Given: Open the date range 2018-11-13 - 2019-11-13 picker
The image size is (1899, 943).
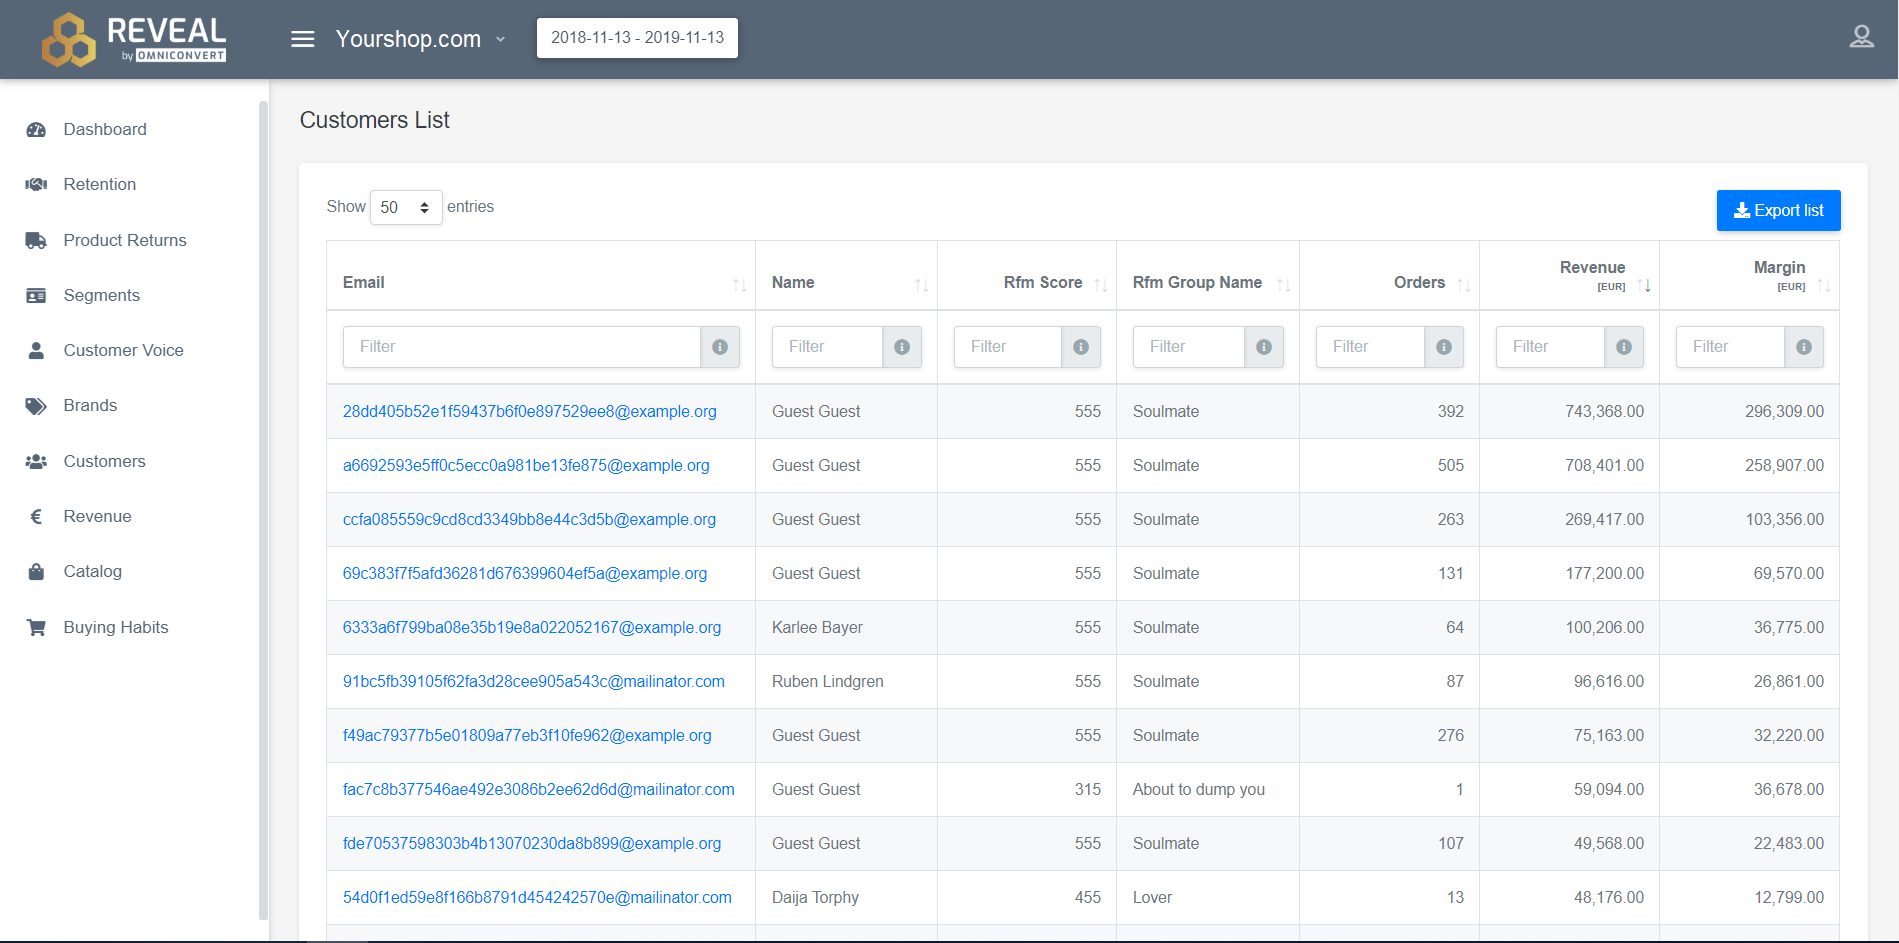Looking at the screenshot, I should (x=637, y=38).
